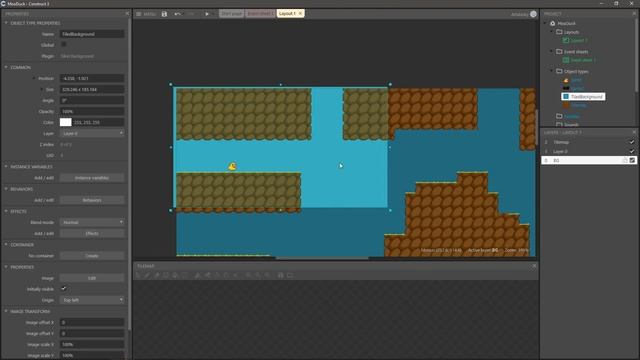Viewport: 640px width, 360px height.
Task: Select the black-icon object type
Action: click(573, 88)
